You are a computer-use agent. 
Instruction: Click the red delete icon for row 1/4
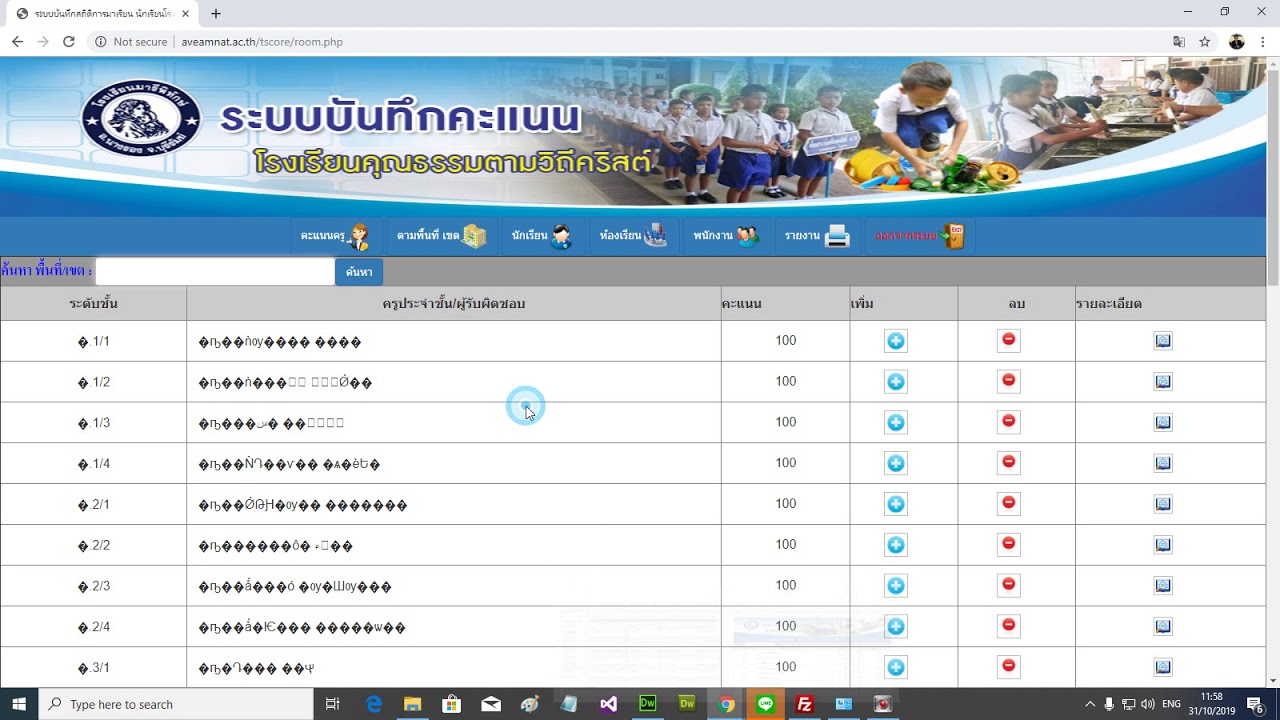click(x=1009, y=462)
